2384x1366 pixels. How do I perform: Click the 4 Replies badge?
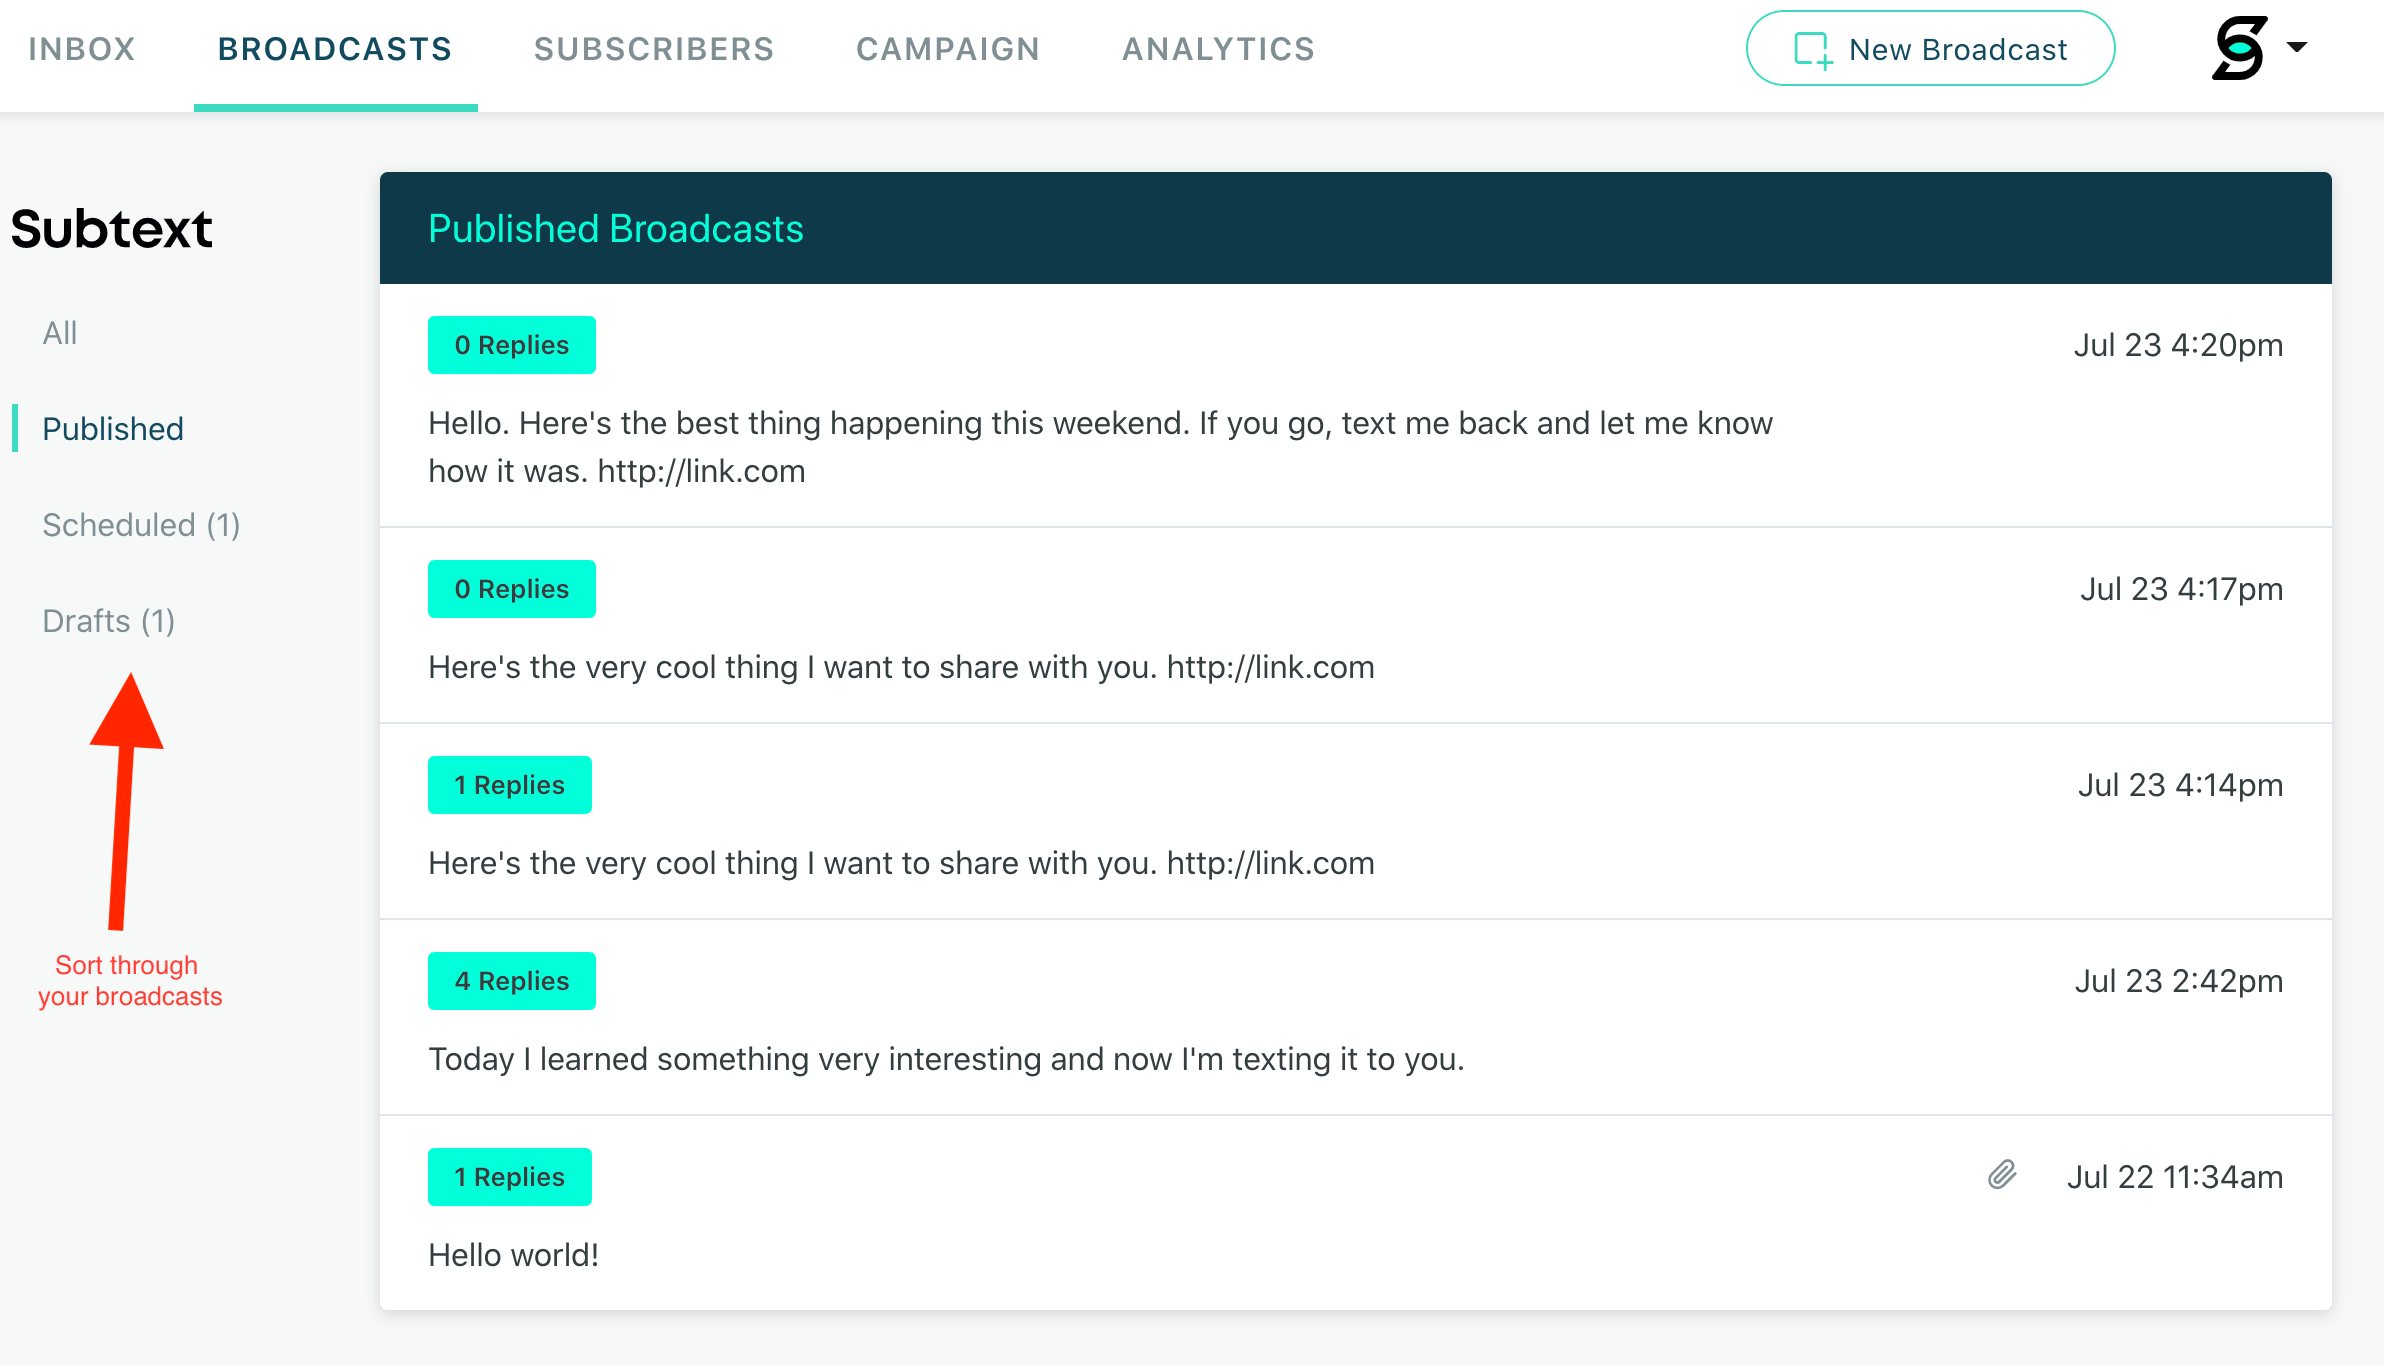(x=511, y=981)
